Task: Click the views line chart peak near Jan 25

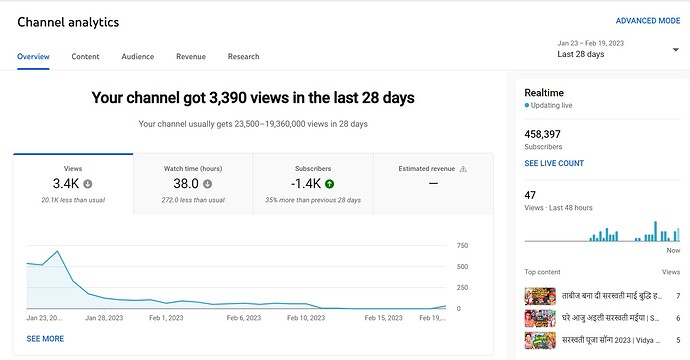Action: [57, 251]
